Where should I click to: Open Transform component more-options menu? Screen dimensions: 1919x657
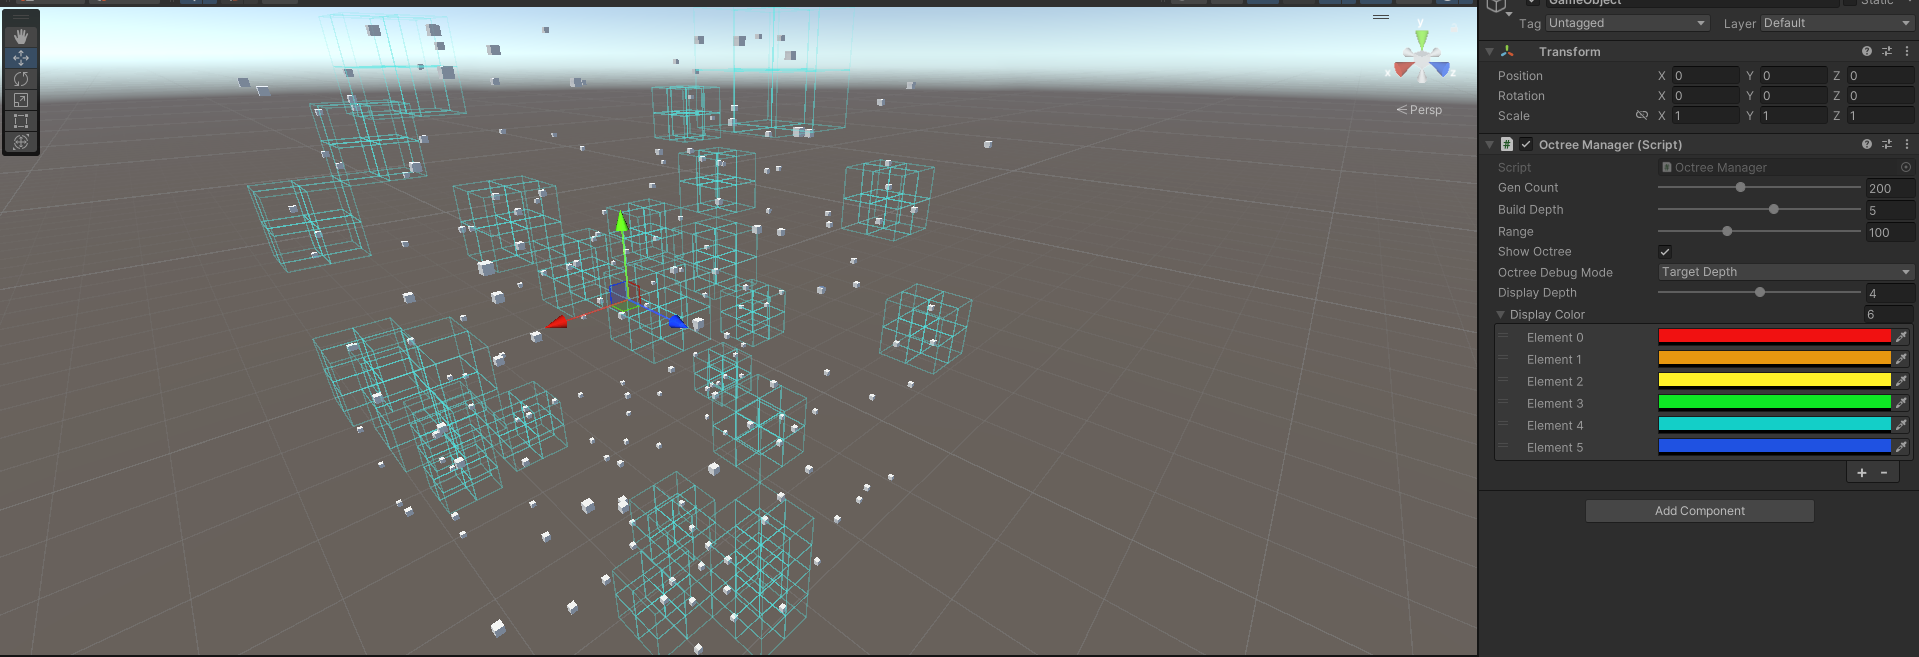1906,51
